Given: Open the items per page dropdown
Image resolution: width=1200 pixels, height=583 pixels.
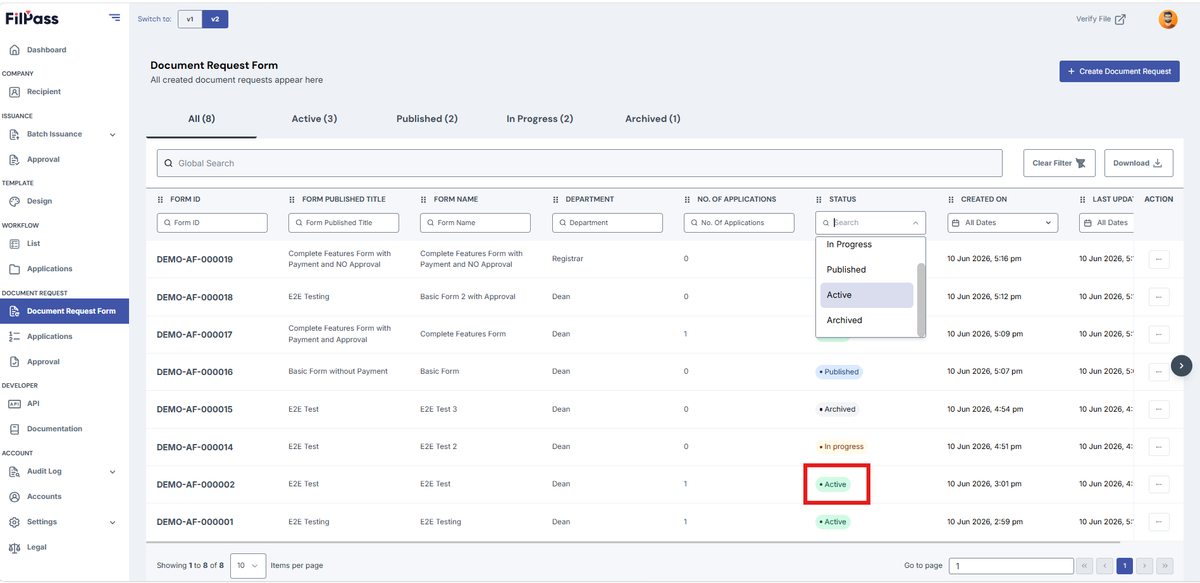Looking at the screenshot, I should tap(248, 566).
